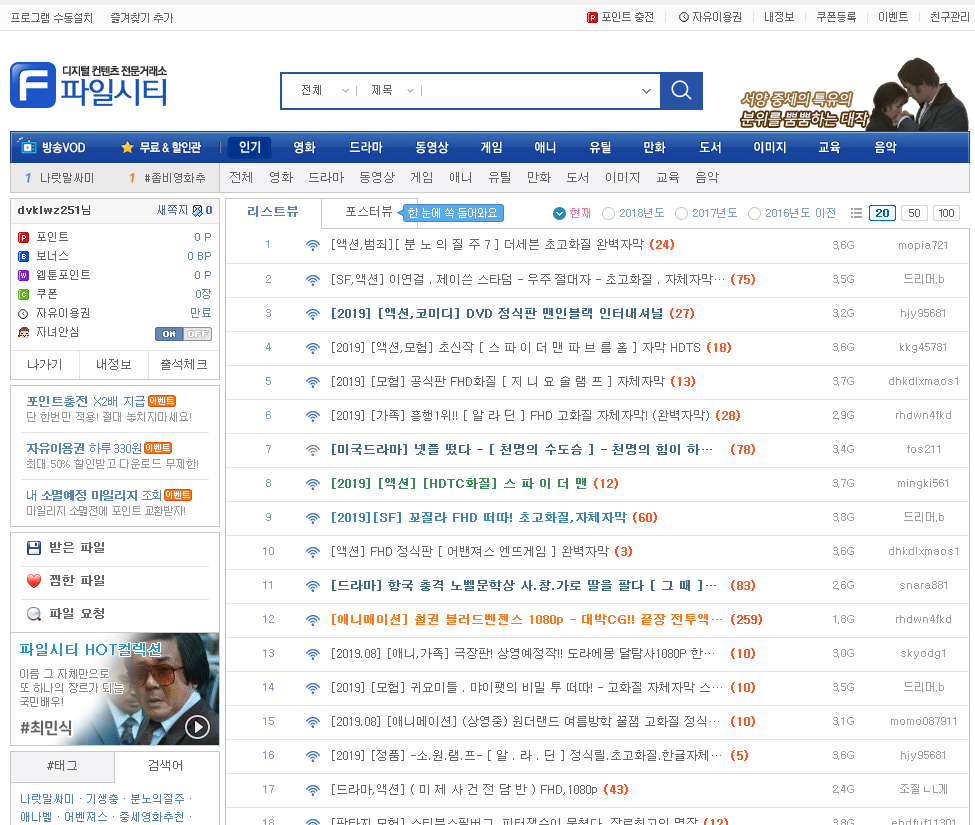Image resolution: width=975 pixels, height=825 pixels.
Task: Open the 음악 main menu item
Action: (x=885, y=147)
